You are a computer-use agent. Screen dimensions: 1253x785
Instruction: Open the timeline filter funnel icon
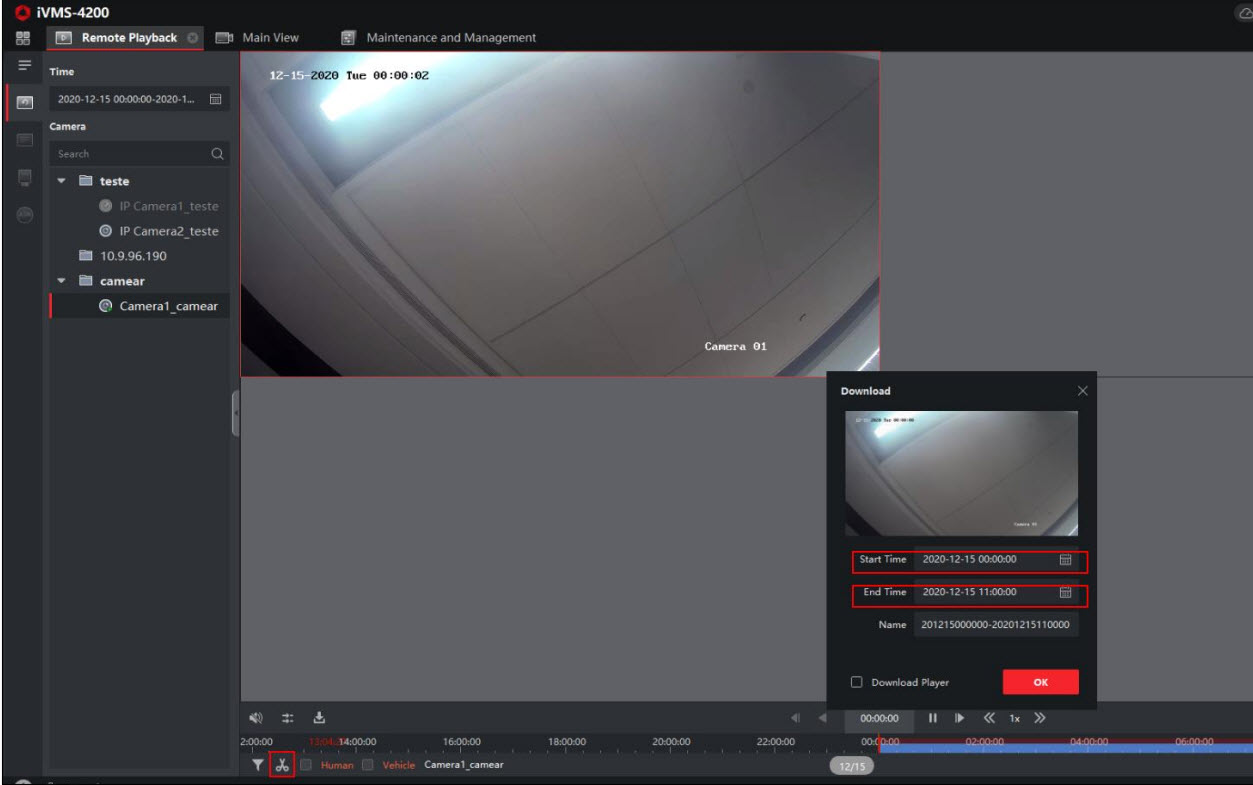[258, 765]
